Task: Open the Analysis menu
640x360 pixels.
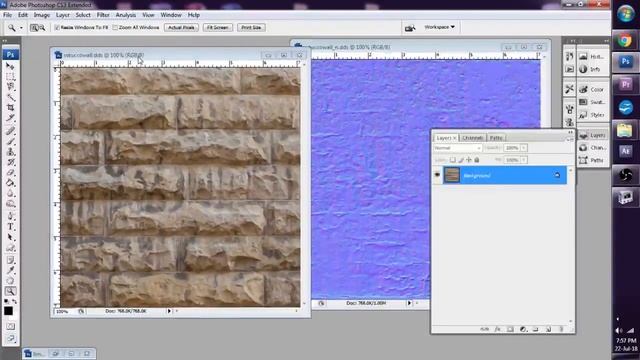Action: coord(126,15)
